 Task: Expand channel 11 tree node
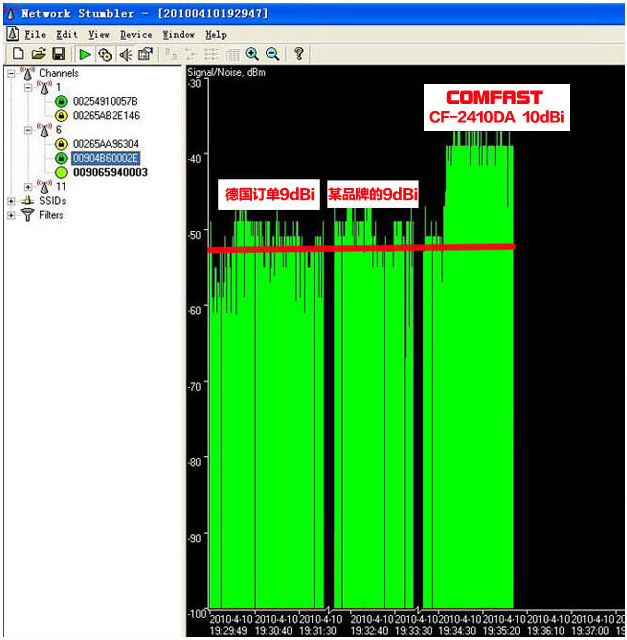(x=28, y=187)
